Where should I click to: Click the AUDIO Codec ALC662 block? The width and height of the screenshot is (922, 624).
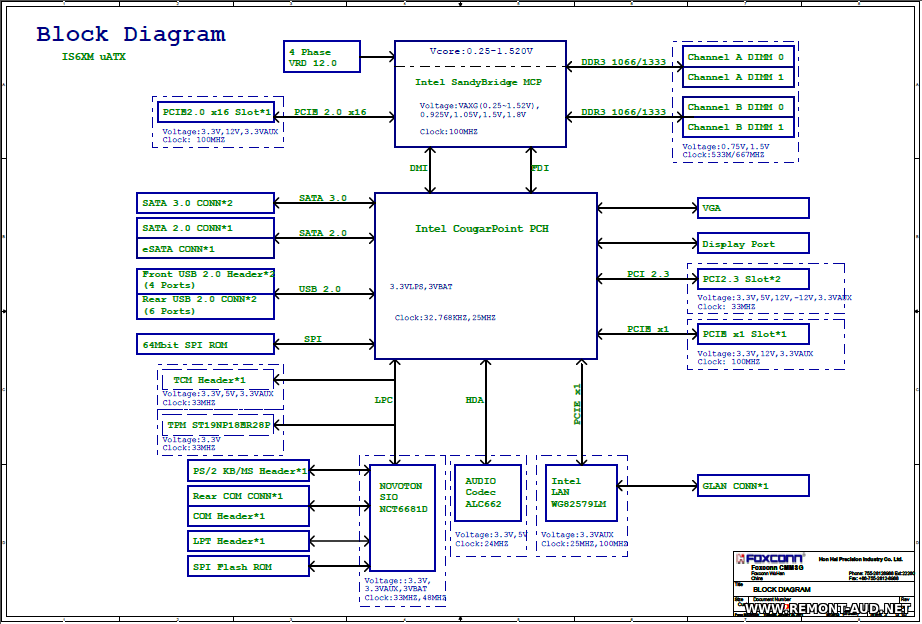[488, 493]
